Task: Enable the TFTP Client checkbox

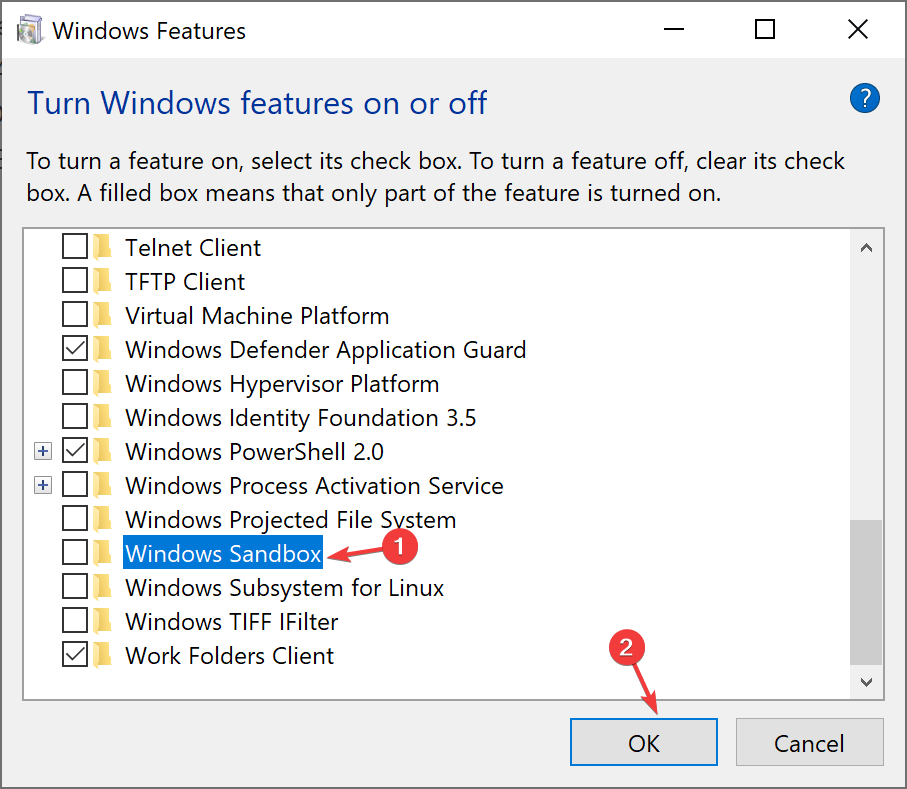Action: tap(75, 281)
